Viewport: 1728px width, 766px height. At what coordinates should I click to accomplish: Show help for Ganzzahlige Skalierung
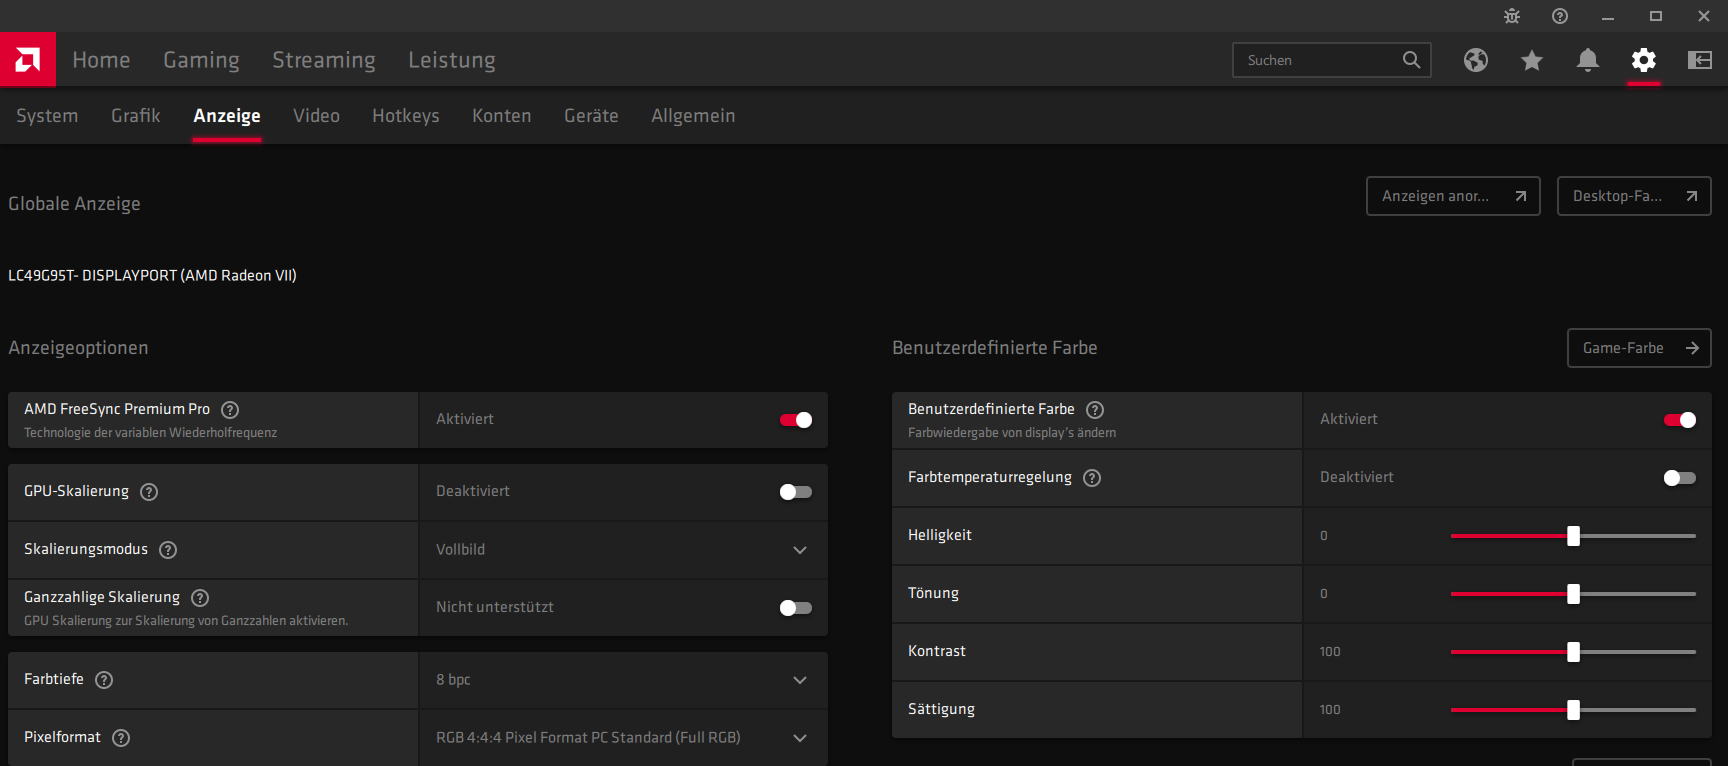pyautogui.click(x=200, y=597)
